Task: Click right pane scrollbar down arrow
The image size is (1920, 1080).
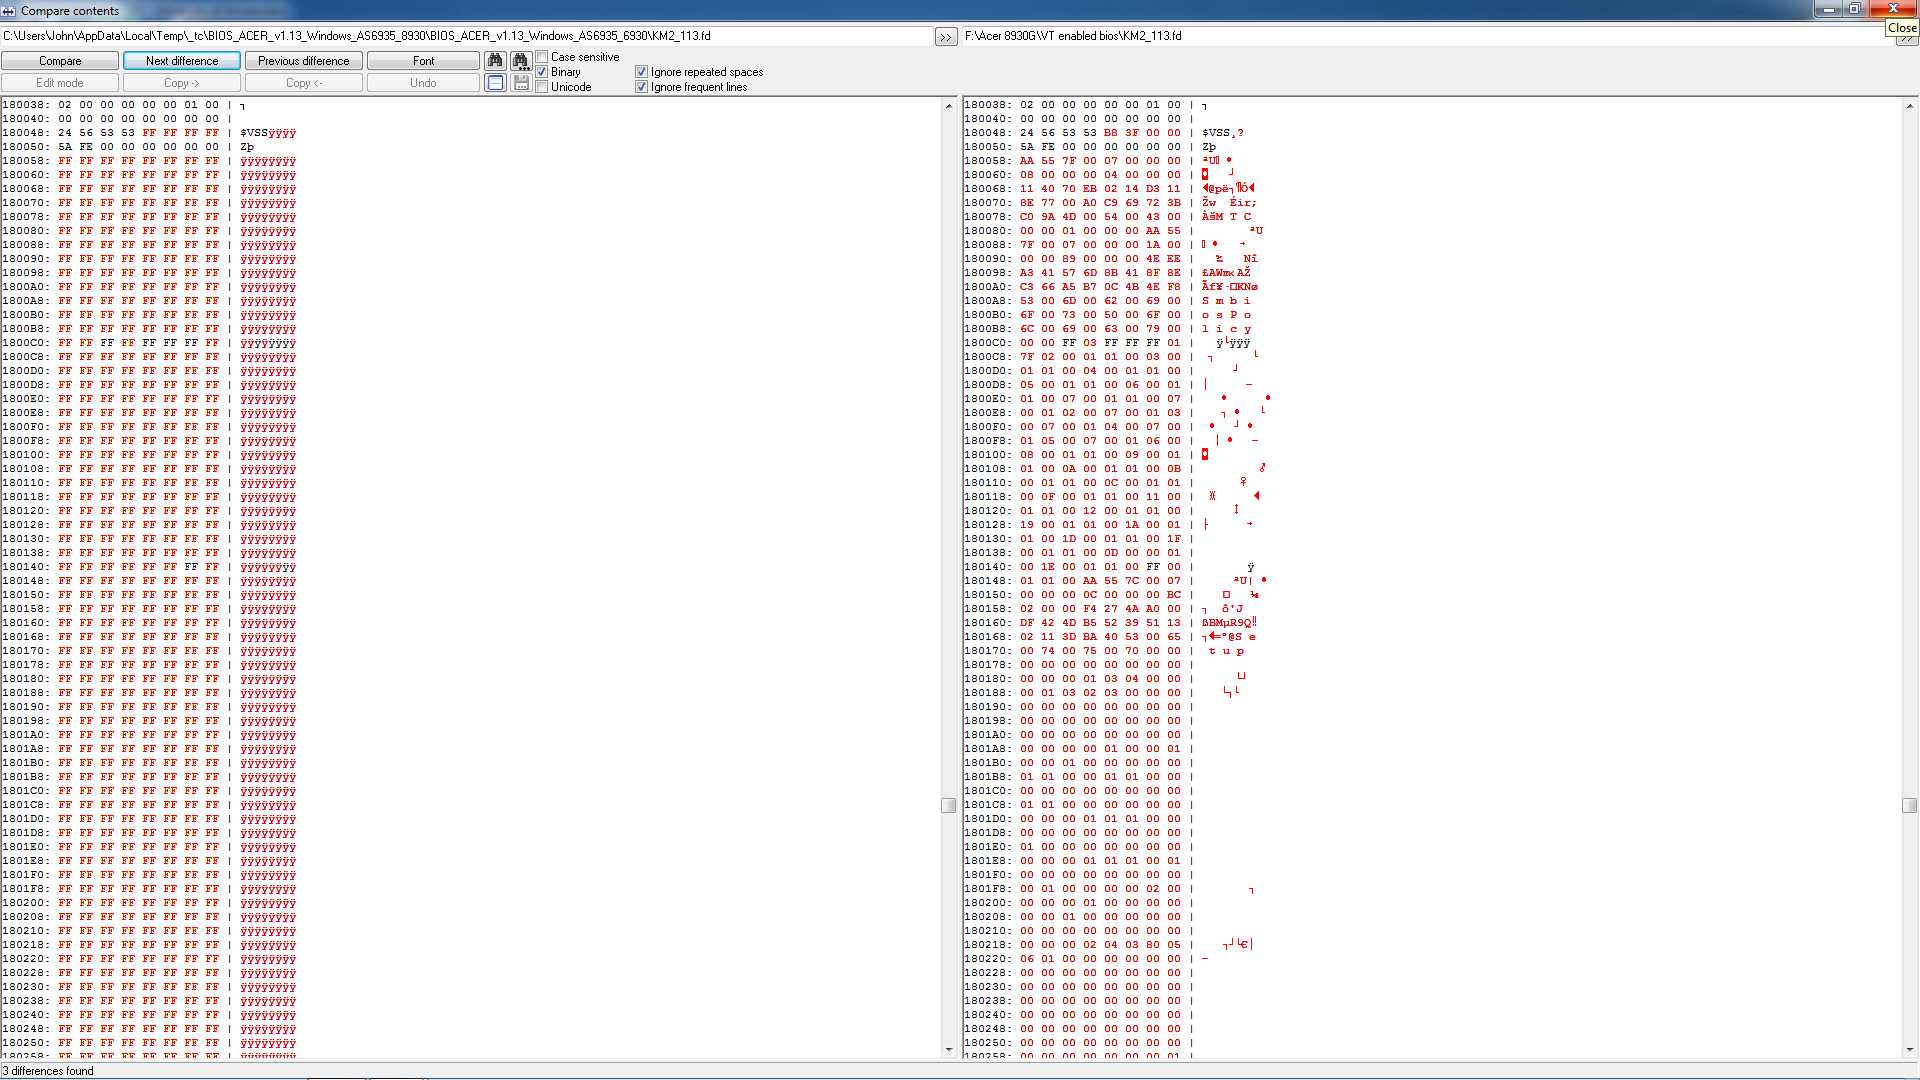Action: point(1910,1049)
